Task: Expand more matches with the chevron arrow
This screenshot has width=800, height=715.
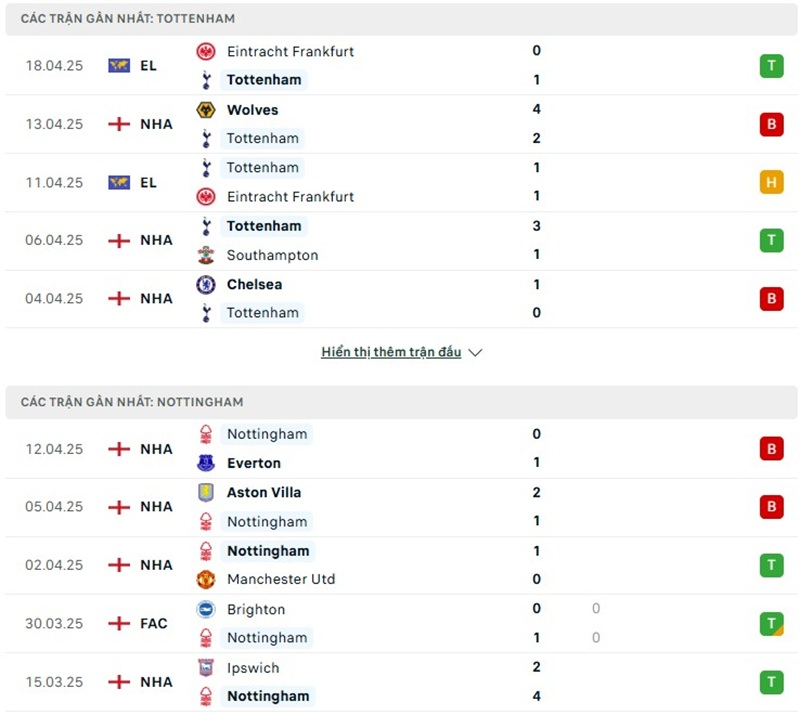Action: tap(475, 353)
